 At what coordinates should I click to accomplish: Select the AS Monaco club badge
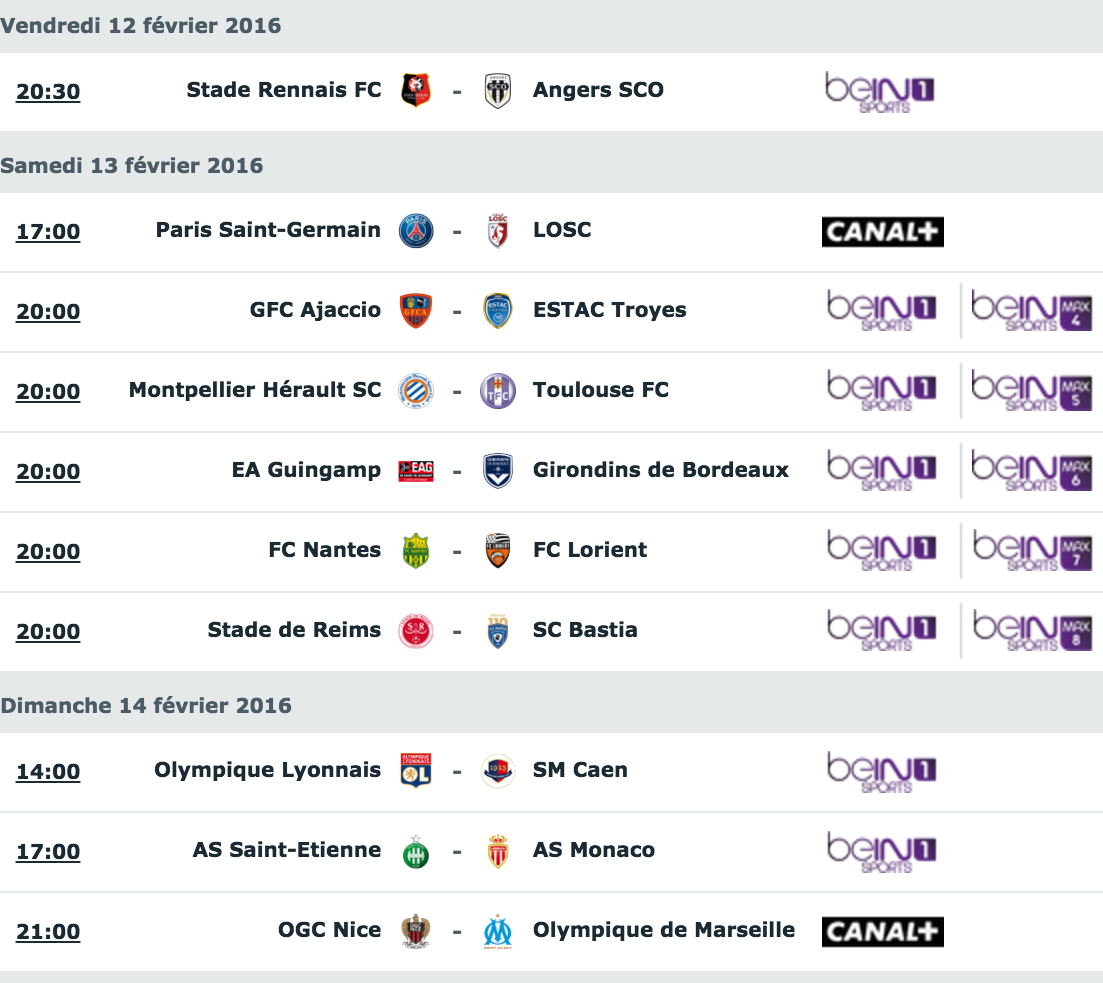click(x=497, y=851)
